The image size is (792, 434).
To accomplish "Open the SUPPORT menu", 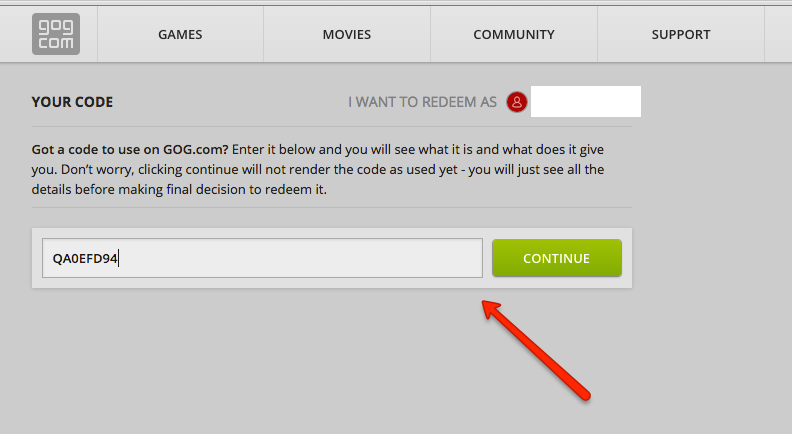I will click(x=681, y=34).
